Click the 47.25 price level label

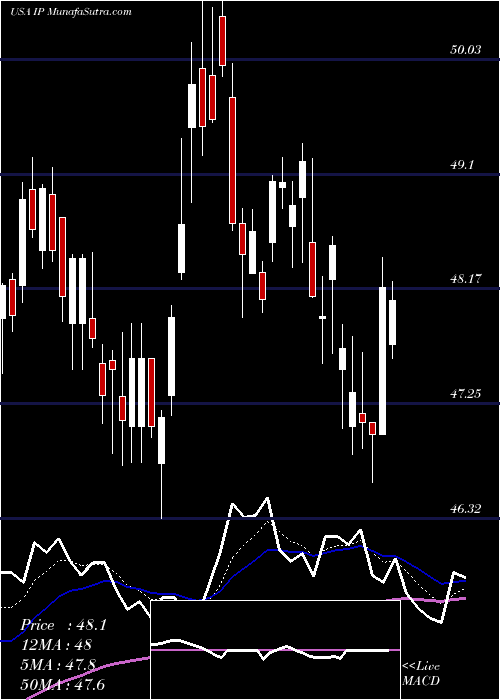(466, 394)
